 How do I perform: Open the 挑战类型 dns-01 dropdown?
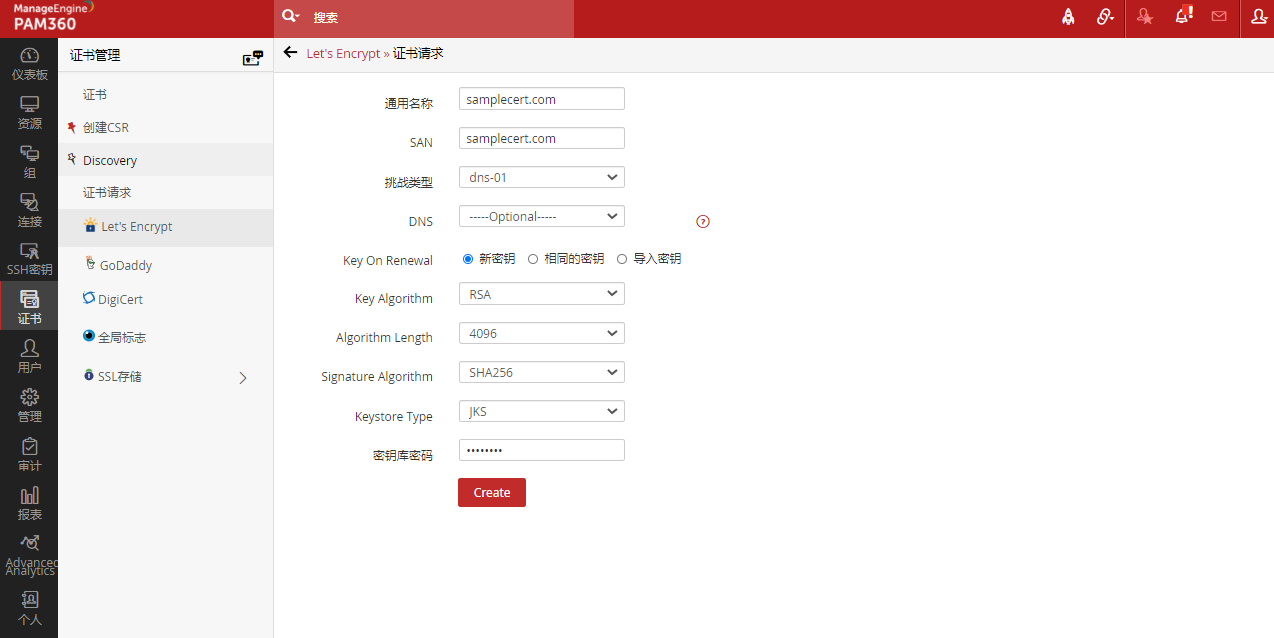coord(542,177)
